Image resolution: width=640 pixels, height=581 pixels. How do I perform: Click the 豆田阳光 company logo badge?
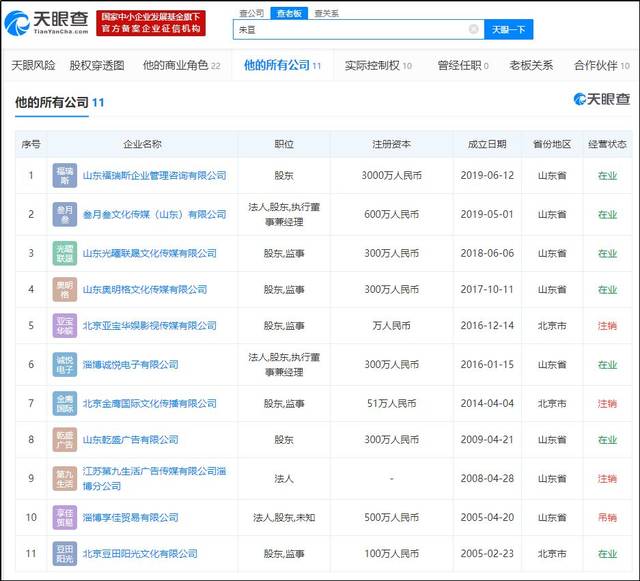click(64, 553)
